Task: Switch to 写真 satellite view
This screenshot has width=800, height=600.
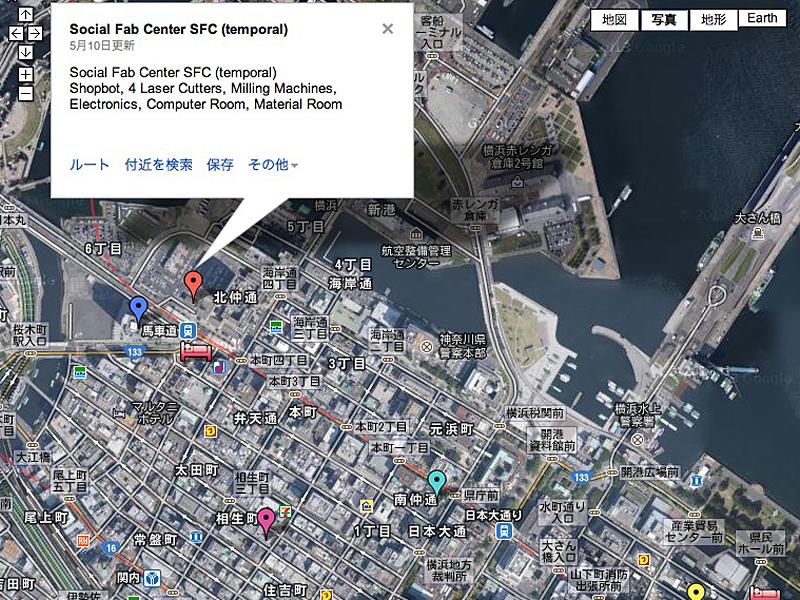Action: point(664,20)
